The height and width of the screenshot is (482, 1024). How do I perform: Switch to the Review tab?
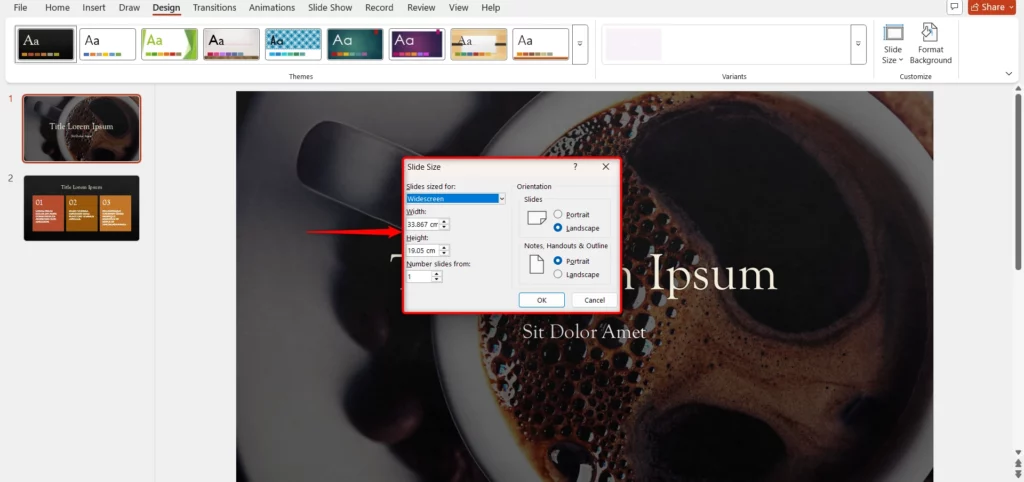click(x=421, y=8)
